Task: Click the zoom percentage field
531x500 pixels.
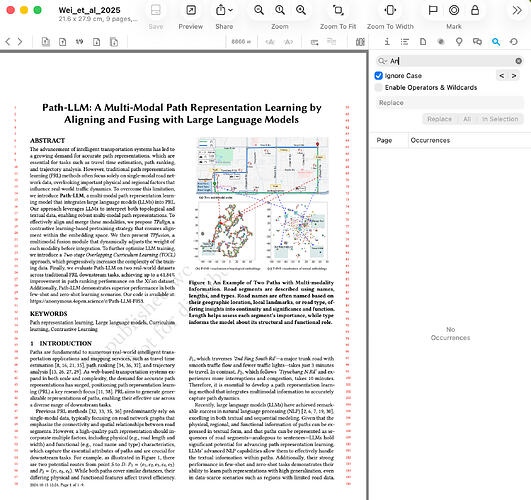Action: [241, 42]
